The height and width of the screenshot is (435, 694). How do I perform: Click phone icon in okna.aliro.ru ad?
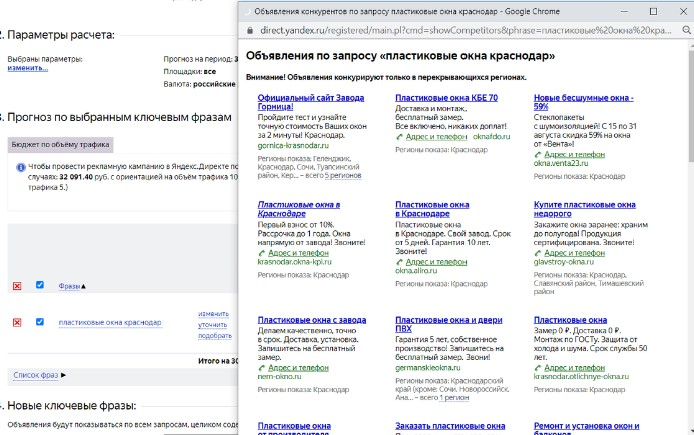[399, 262]
